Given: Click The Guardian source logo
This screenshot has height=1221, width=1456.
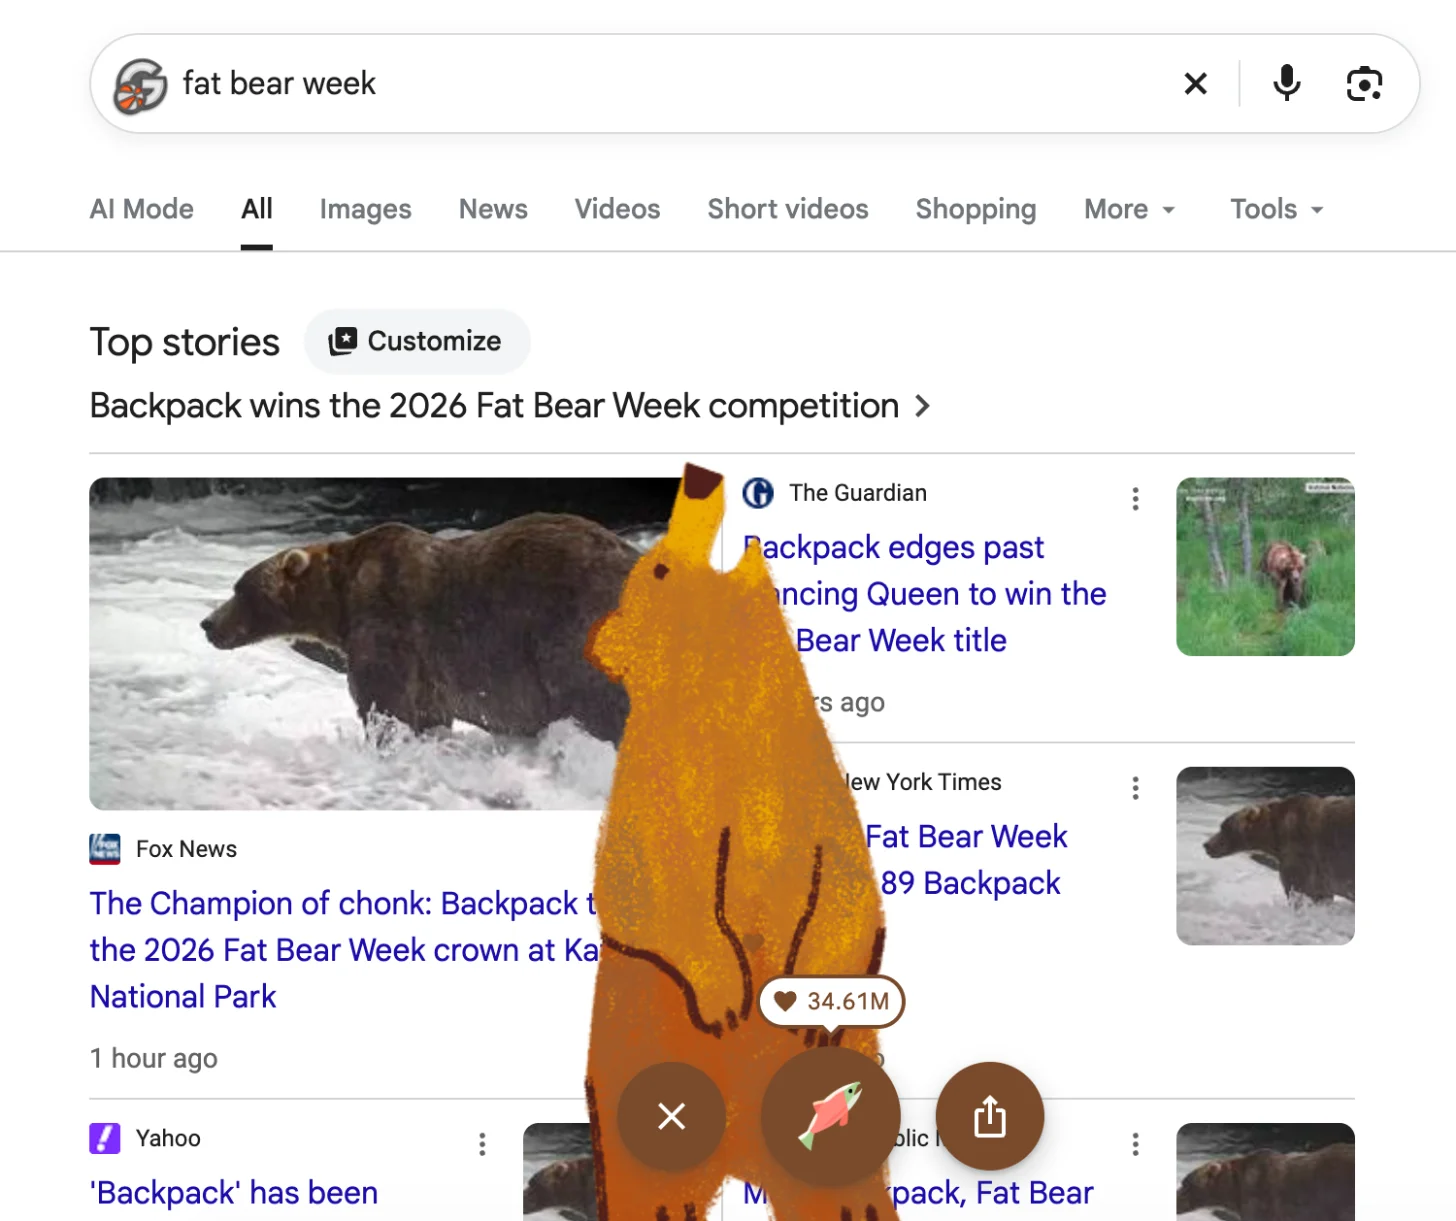Looking at the screenshot, I should coord(758,493).
